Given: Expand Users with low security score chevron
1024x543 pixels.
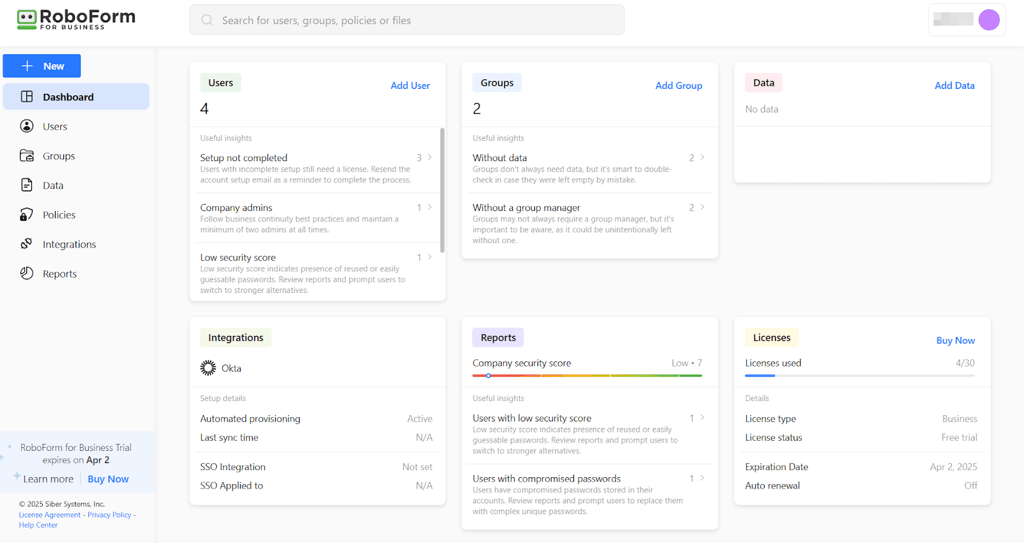Looking at the screenshot, I should point(702,418).
